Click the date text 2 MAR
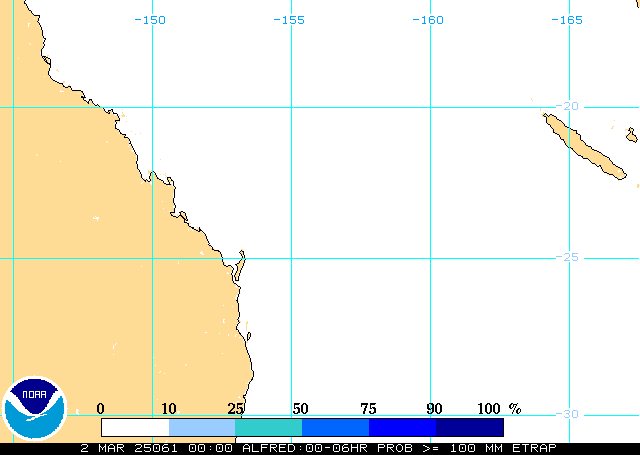 coord(102,448)
